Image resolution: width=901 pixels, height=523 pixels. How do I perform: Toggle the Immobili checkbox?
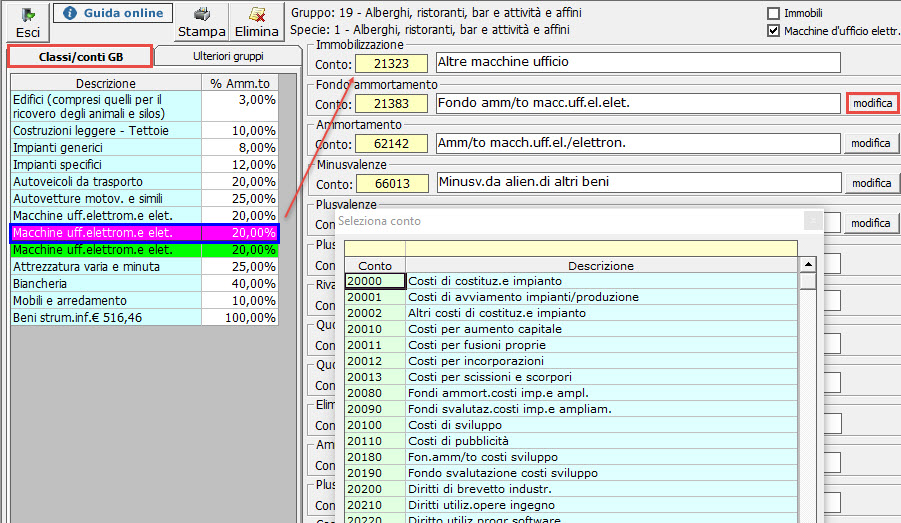(773, 13)
